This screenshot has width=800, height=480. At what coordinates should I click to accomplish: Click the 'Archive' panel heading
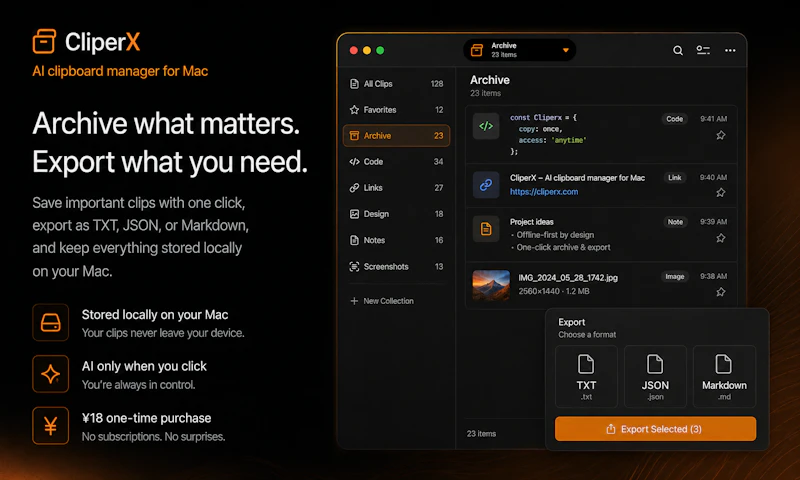tap(490, 80)
